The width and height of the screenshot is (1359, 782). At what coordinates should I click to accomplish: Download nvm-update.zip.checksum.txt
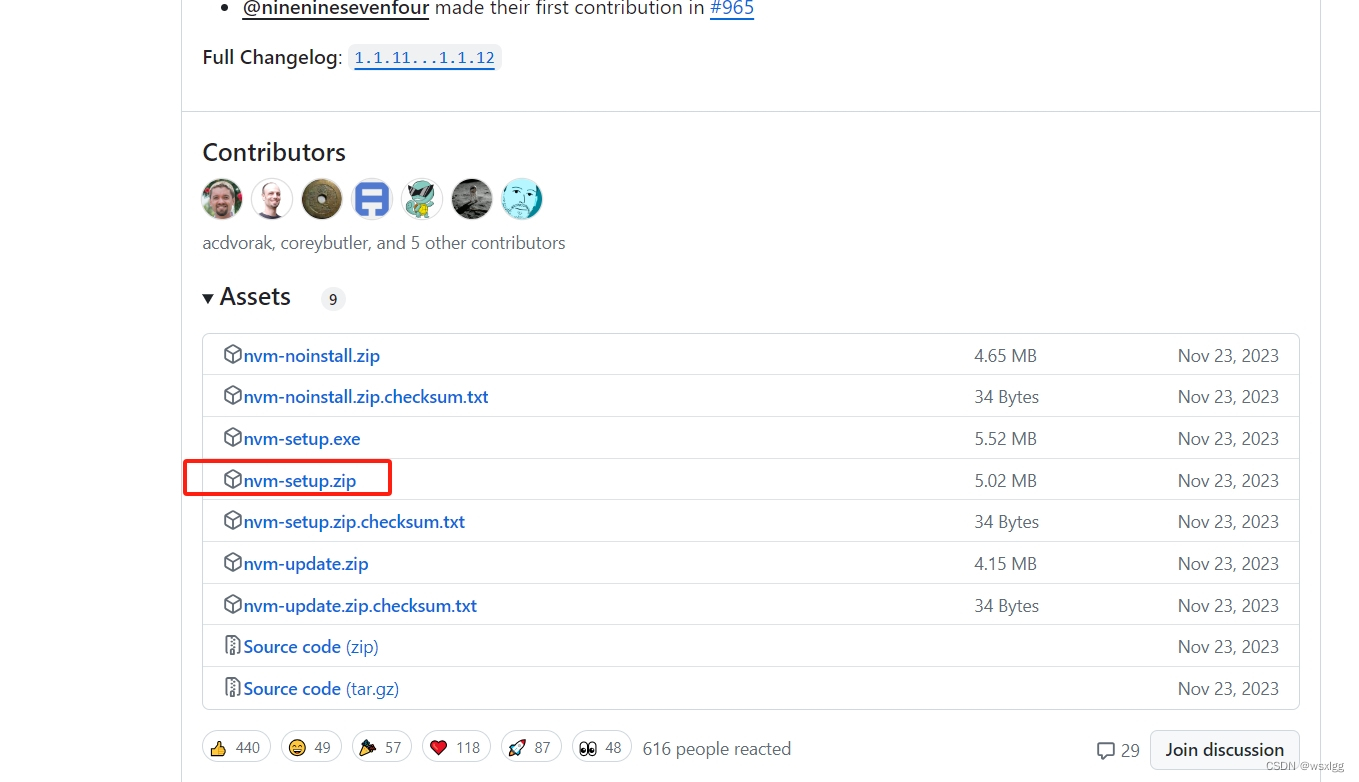pyautogui.click(x=361, y=606)
